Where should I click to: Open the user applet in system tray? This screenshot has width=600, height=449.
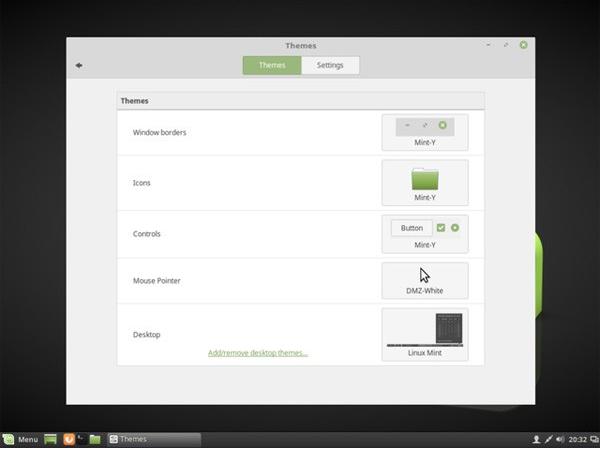(537, 439)
